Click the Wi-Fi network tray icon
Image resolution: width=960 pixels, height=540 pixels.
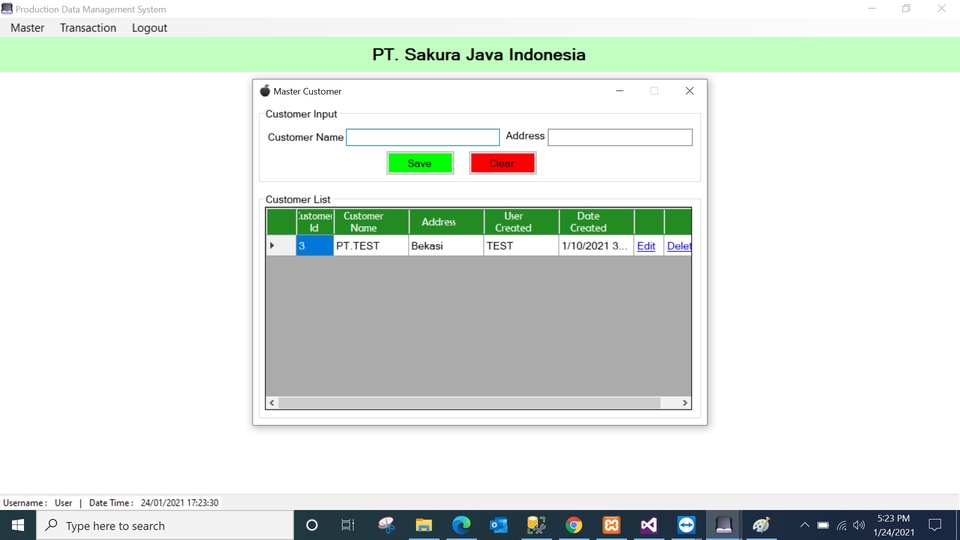841,525
